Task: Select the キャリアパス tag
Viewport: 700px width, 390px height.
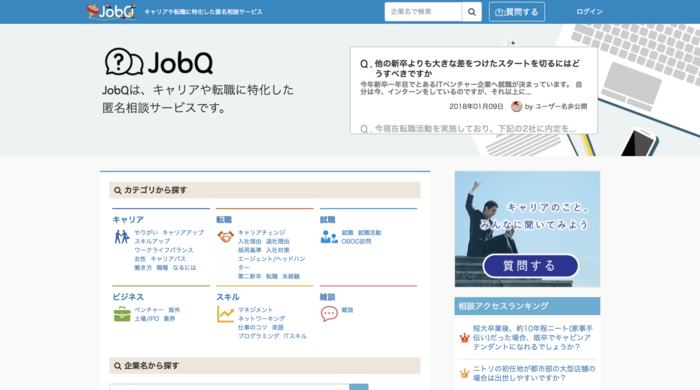Action: coord(168,259)
